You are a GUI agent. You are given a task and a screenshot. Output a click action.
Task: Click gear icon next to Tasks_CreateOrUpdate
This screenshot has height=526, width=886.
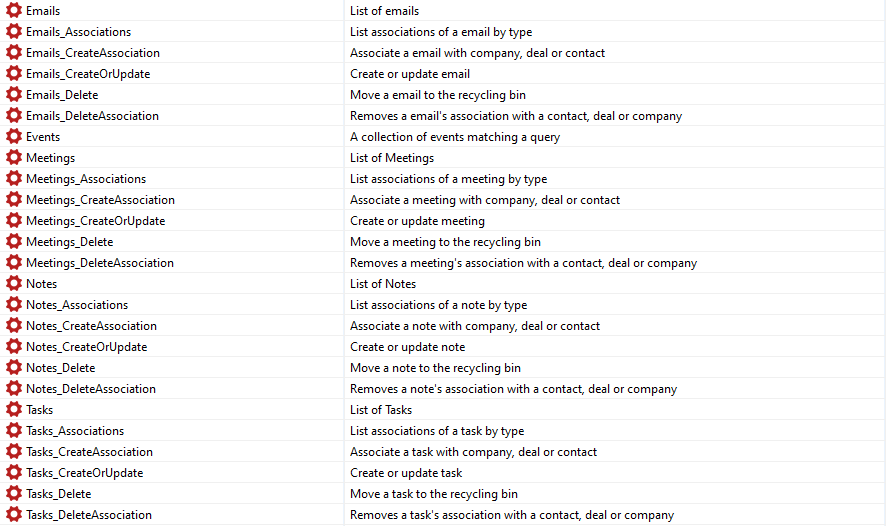(14, 473)
